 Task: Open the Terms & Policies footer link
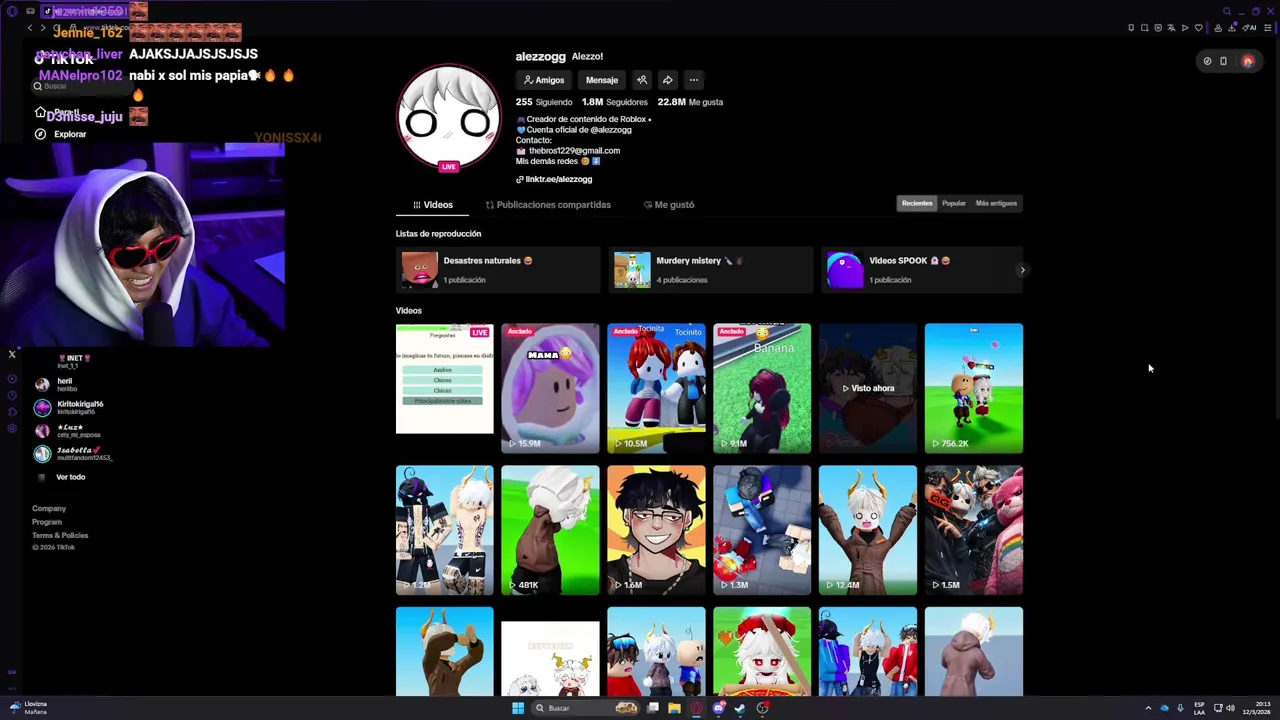point(60,535)
